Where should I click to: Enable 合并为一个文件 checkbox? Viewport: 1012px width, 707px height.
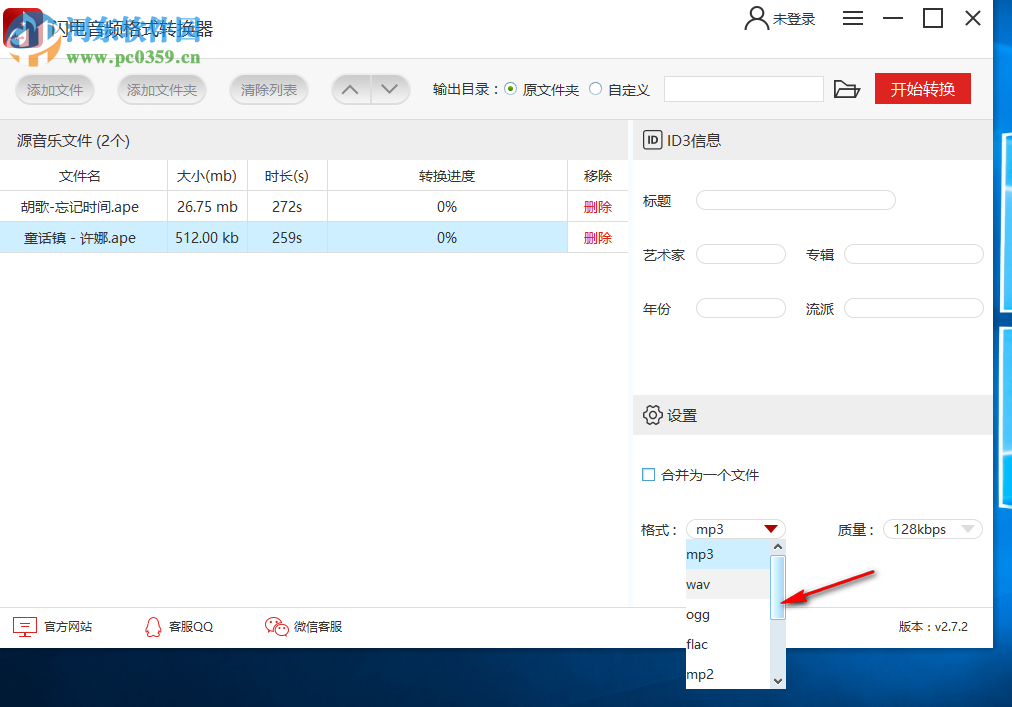click(649, 475)
